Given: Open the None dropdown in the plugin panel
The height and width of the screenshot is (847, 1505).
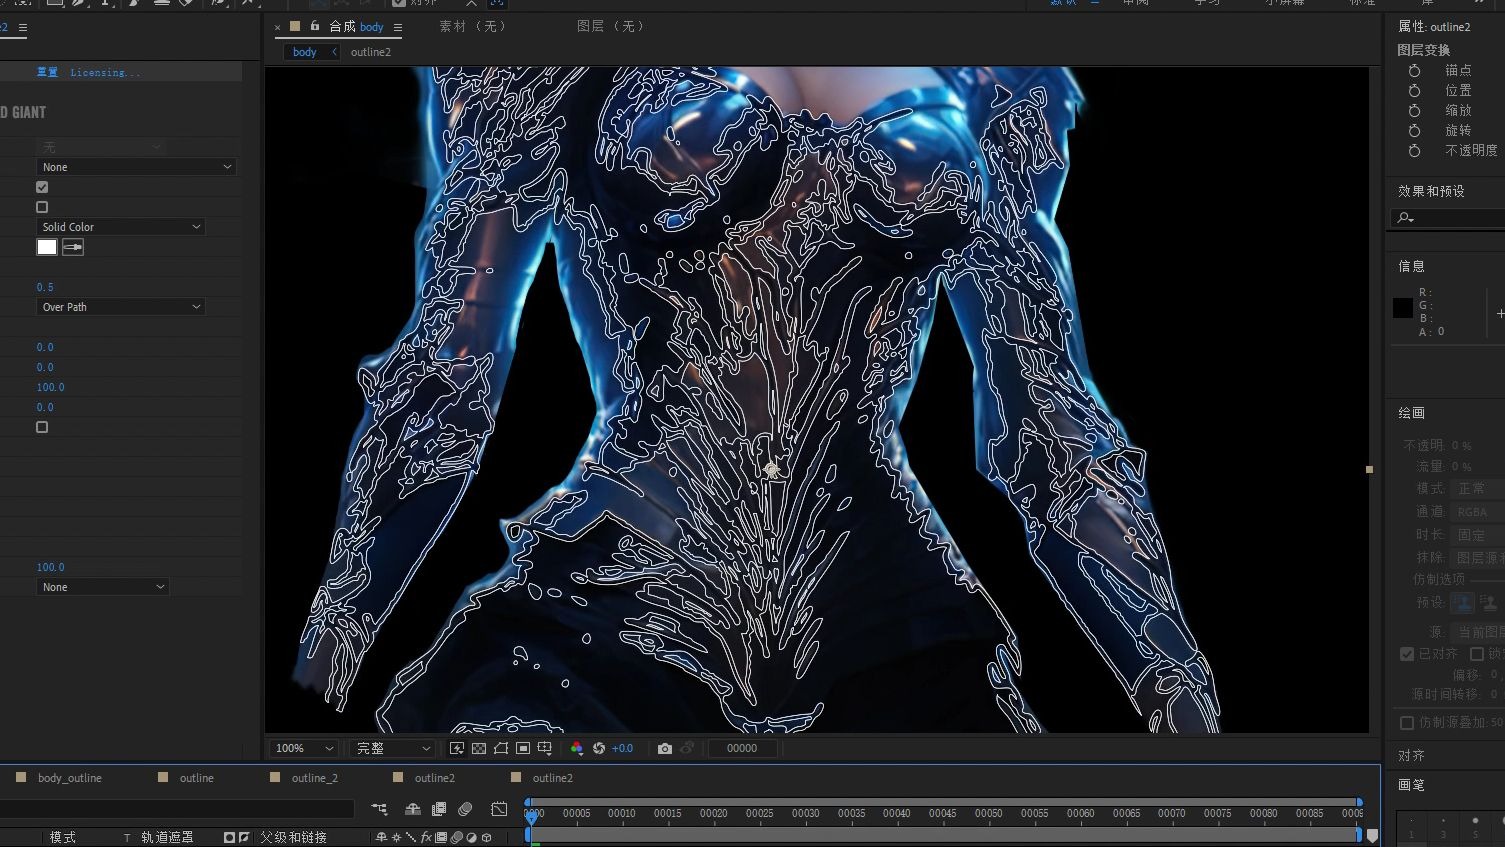Looking at the screenshot, I should [x=136, y=166].
